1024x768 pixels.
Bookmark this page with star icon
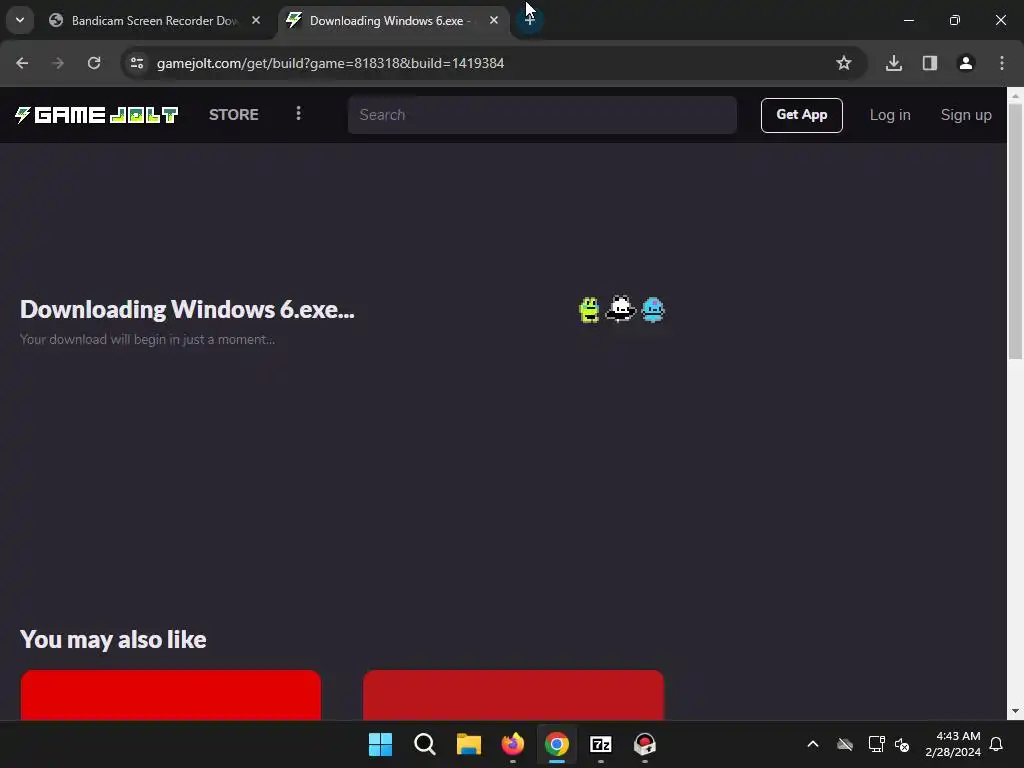(x=844, y=63)
